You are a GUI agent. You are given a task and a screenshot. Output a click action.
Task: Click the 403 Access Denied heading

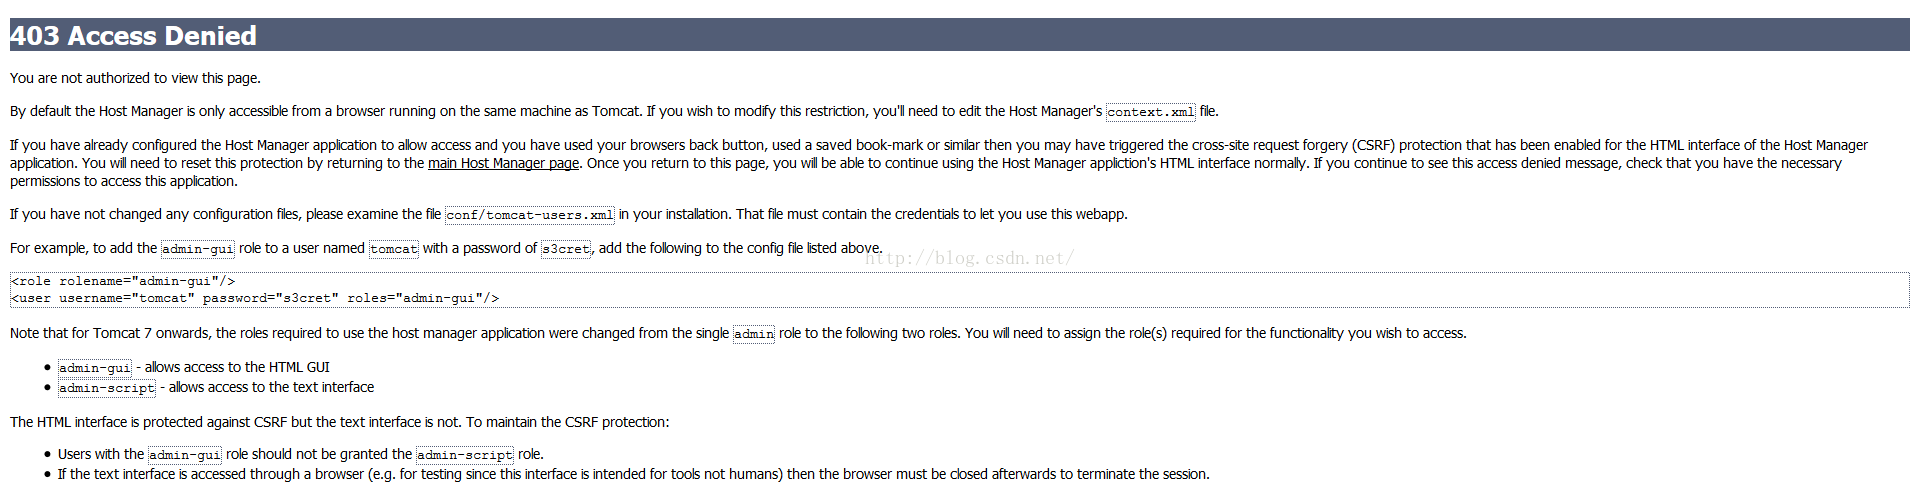point(133,35)
